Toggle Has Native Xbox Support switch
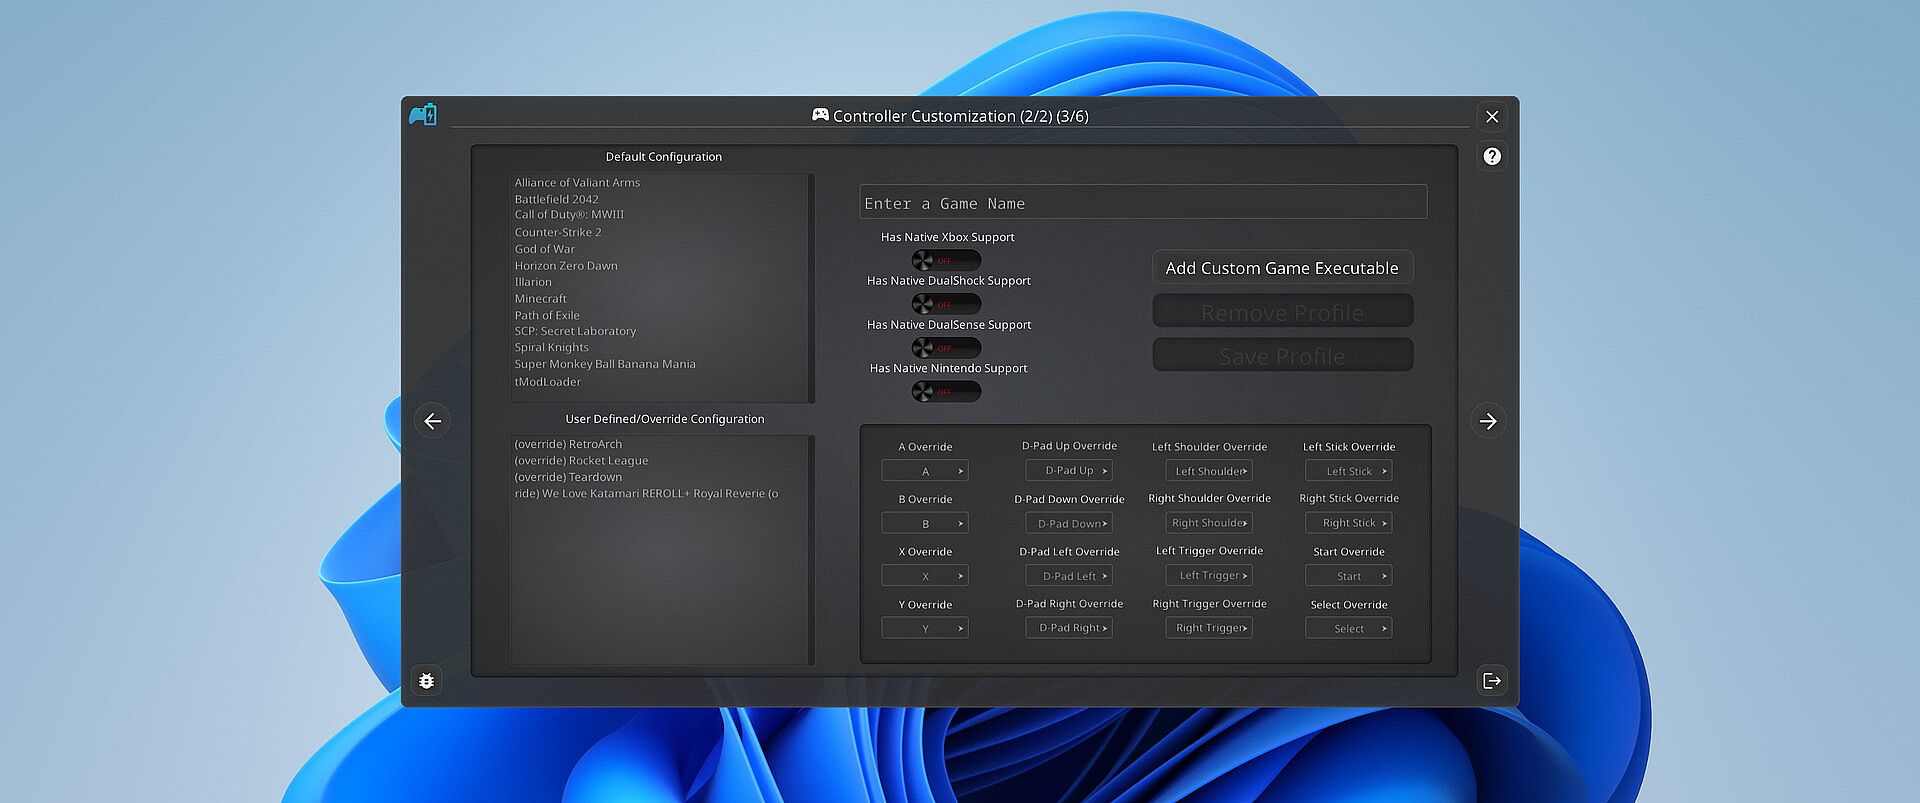This screenshot has width=1920, height=803. click(945, 261)
